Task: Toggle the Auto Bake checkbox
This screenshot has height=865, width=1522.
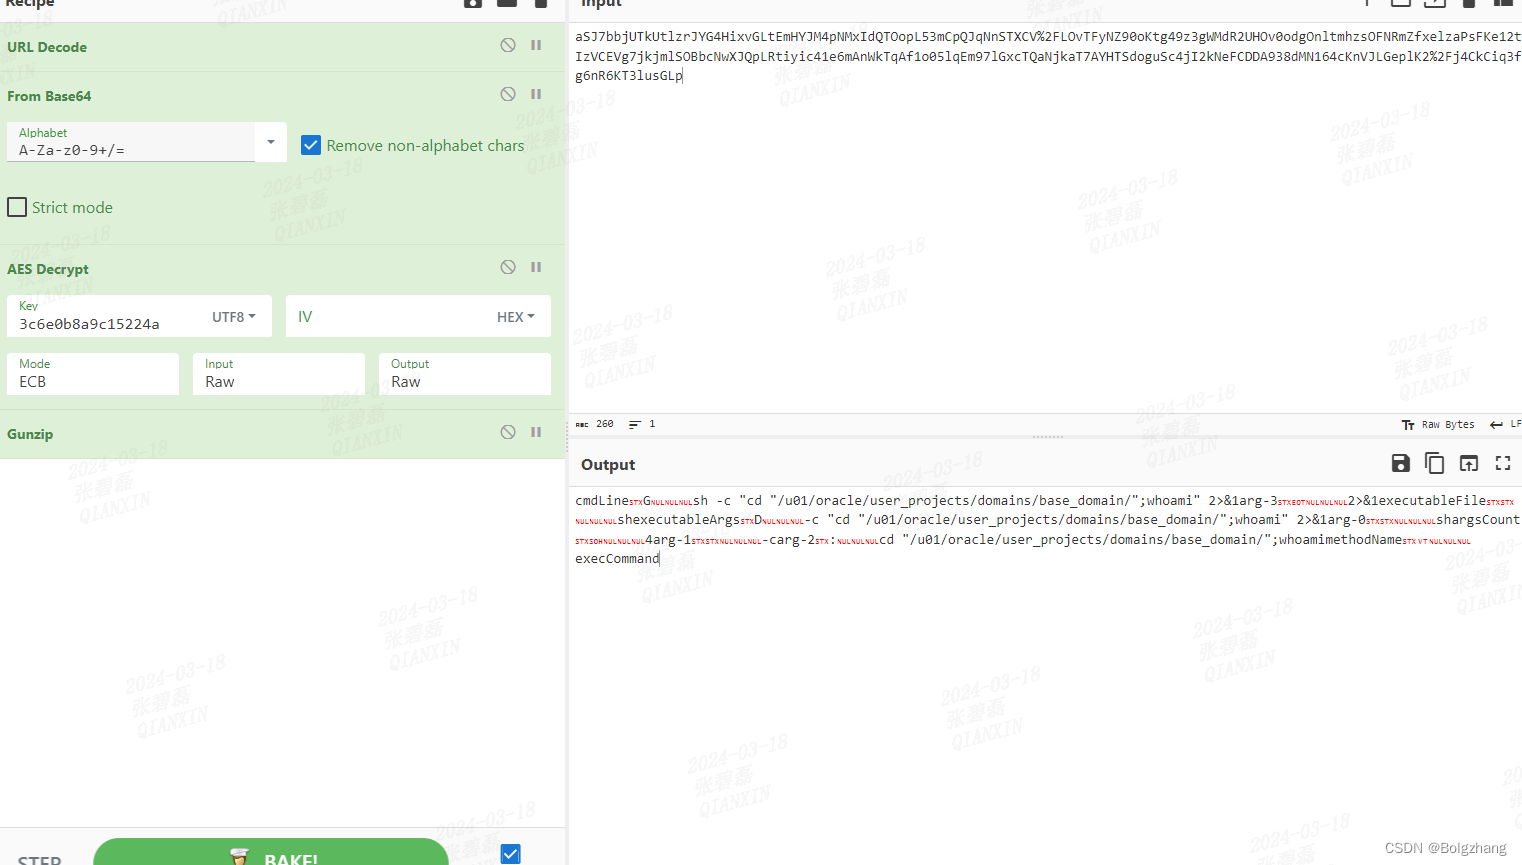Action: tap(510, 853)
